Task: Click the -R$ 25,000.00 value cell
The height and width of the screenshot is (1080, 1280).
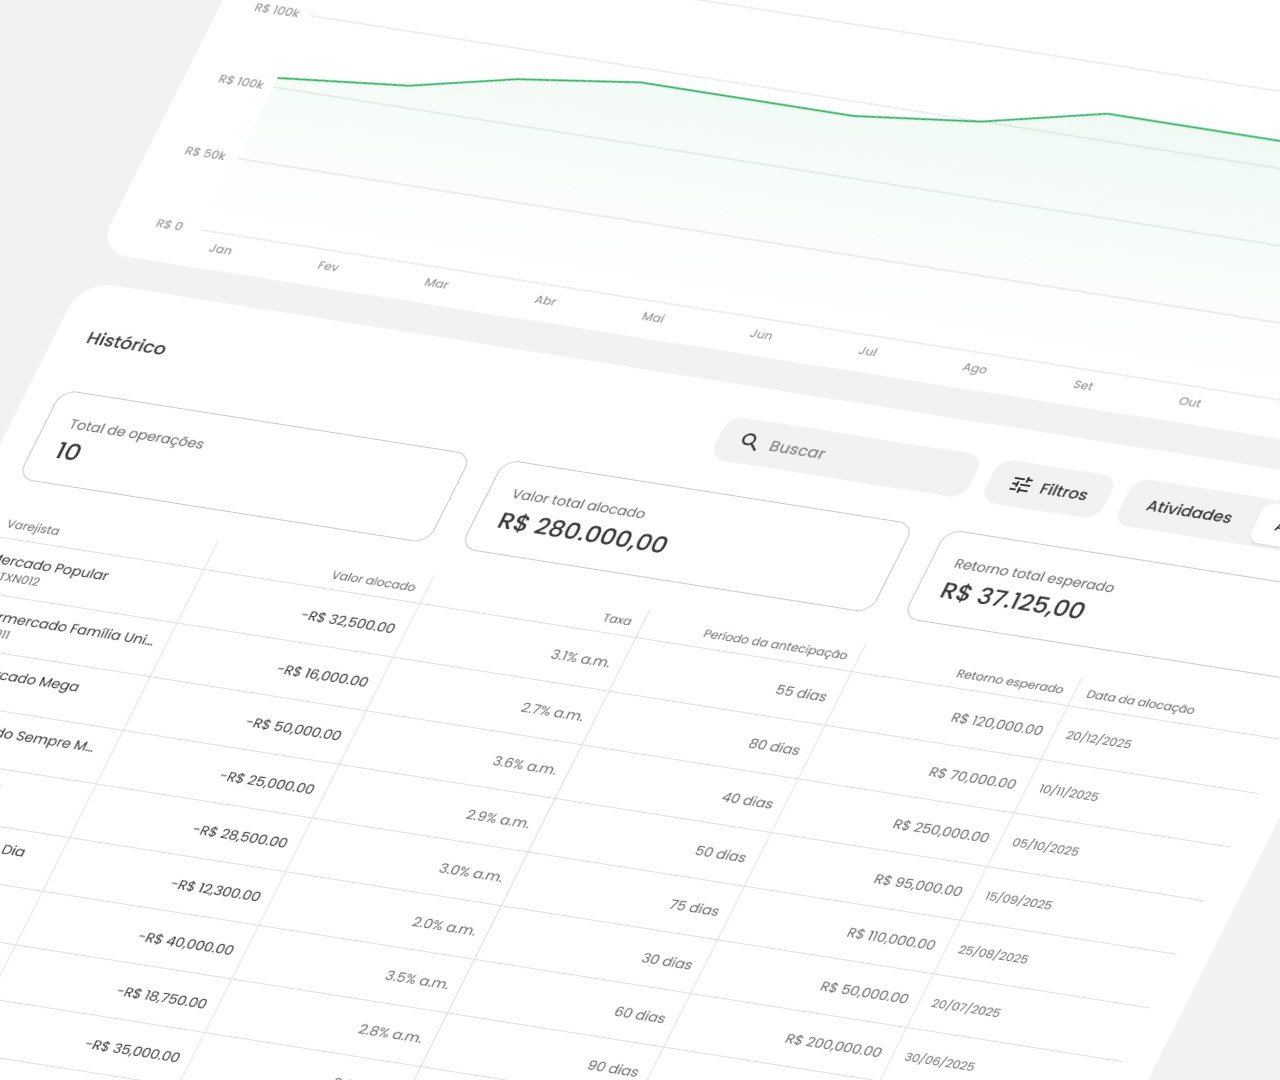Action: coord(267,783)
